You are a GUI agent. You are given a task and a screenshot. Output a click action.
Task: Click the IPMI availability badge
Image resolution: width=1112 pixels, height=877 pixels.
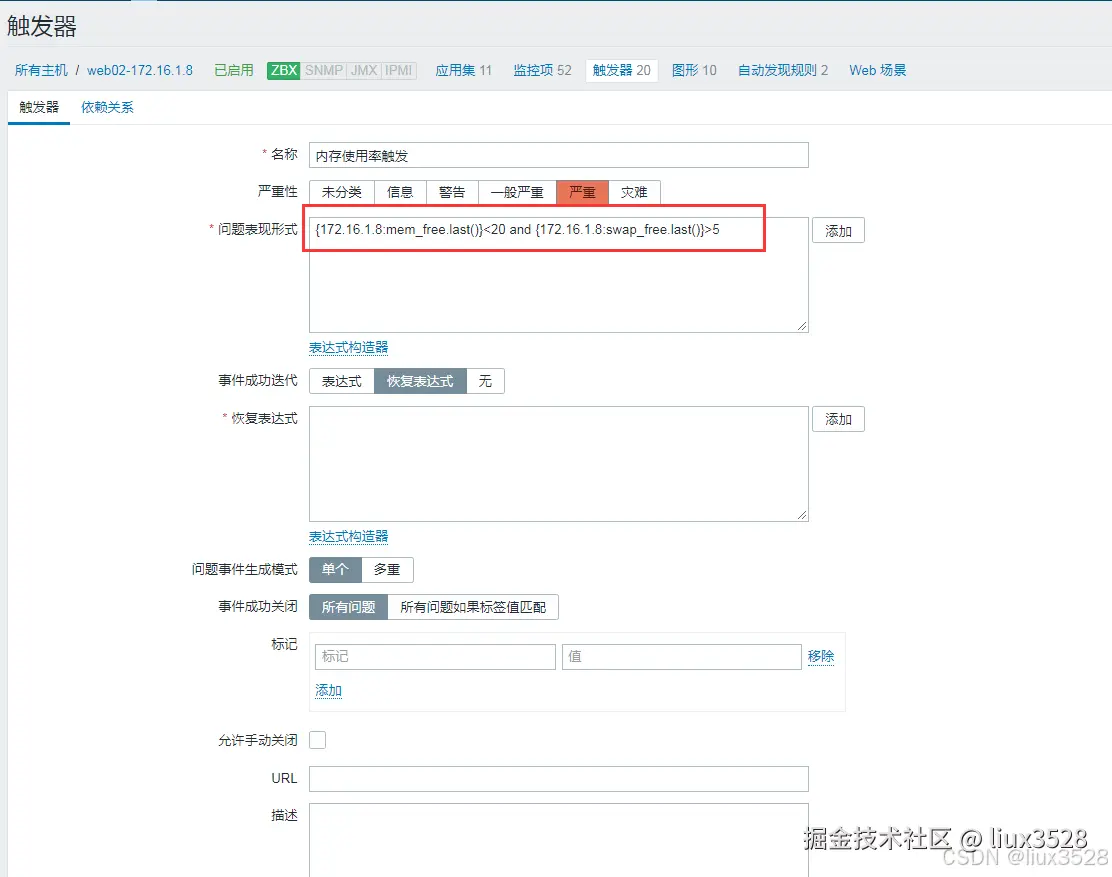coord(399,70)
